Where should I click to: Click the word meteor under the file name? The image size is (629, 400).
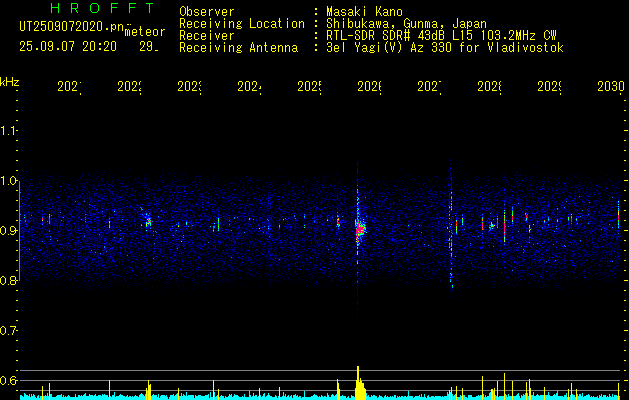(145, 32)
